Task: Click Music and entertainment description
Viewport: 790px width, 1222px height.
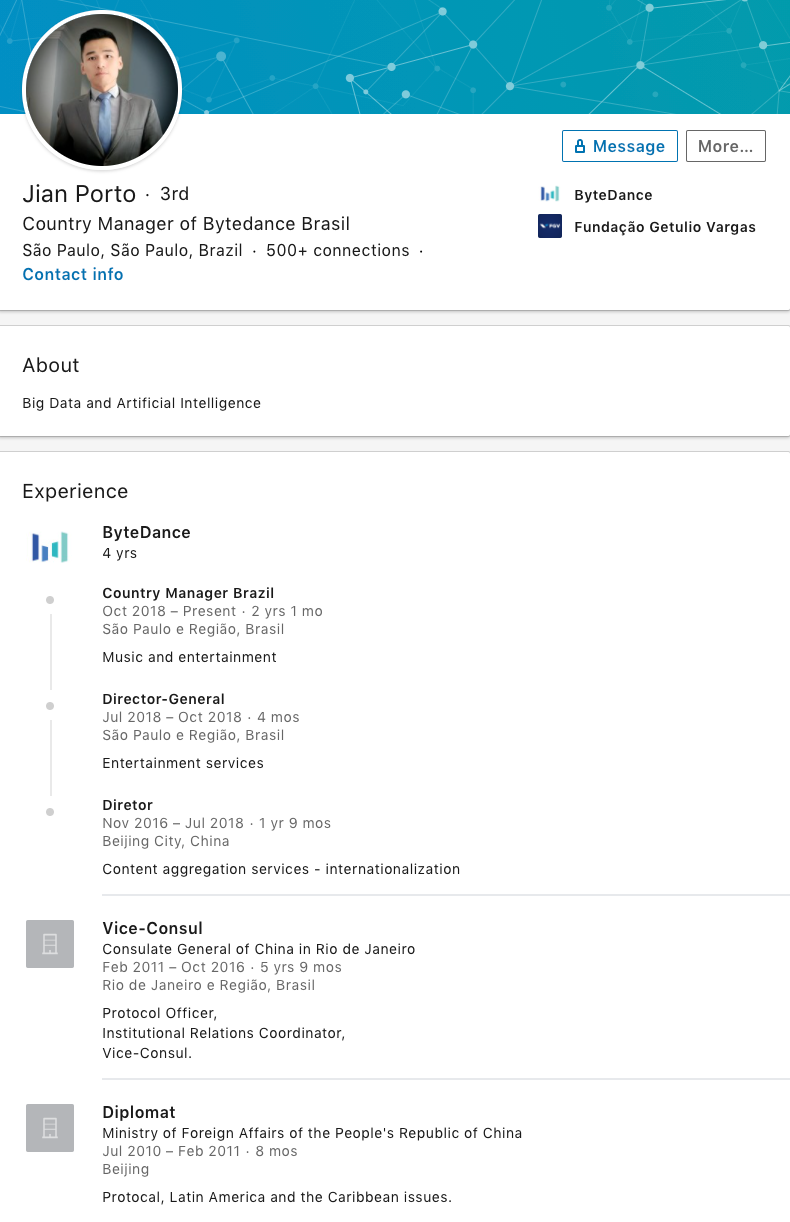Action: pos(189,657)
